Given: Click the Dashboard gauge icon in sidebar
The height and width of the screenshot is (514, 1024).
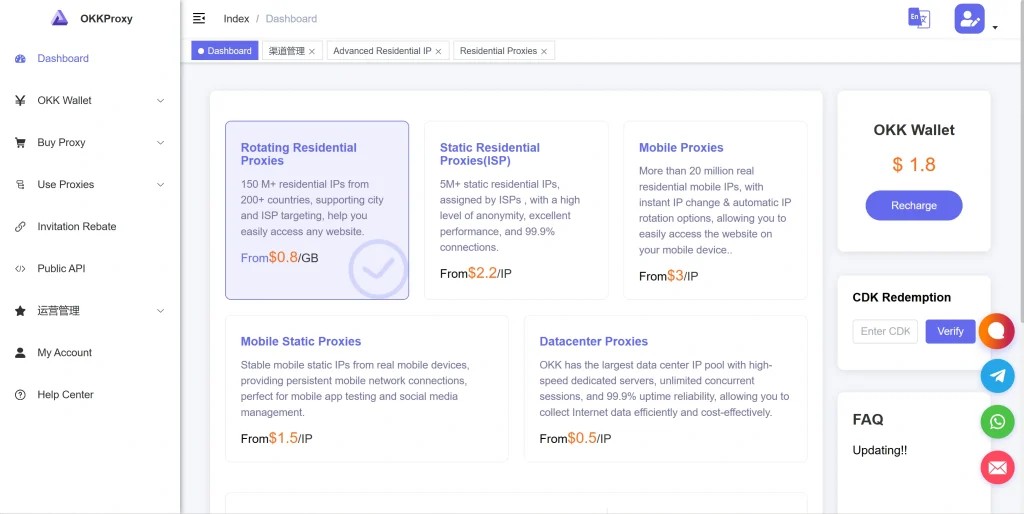Looking at the screenshot, I should pos(20,59).
